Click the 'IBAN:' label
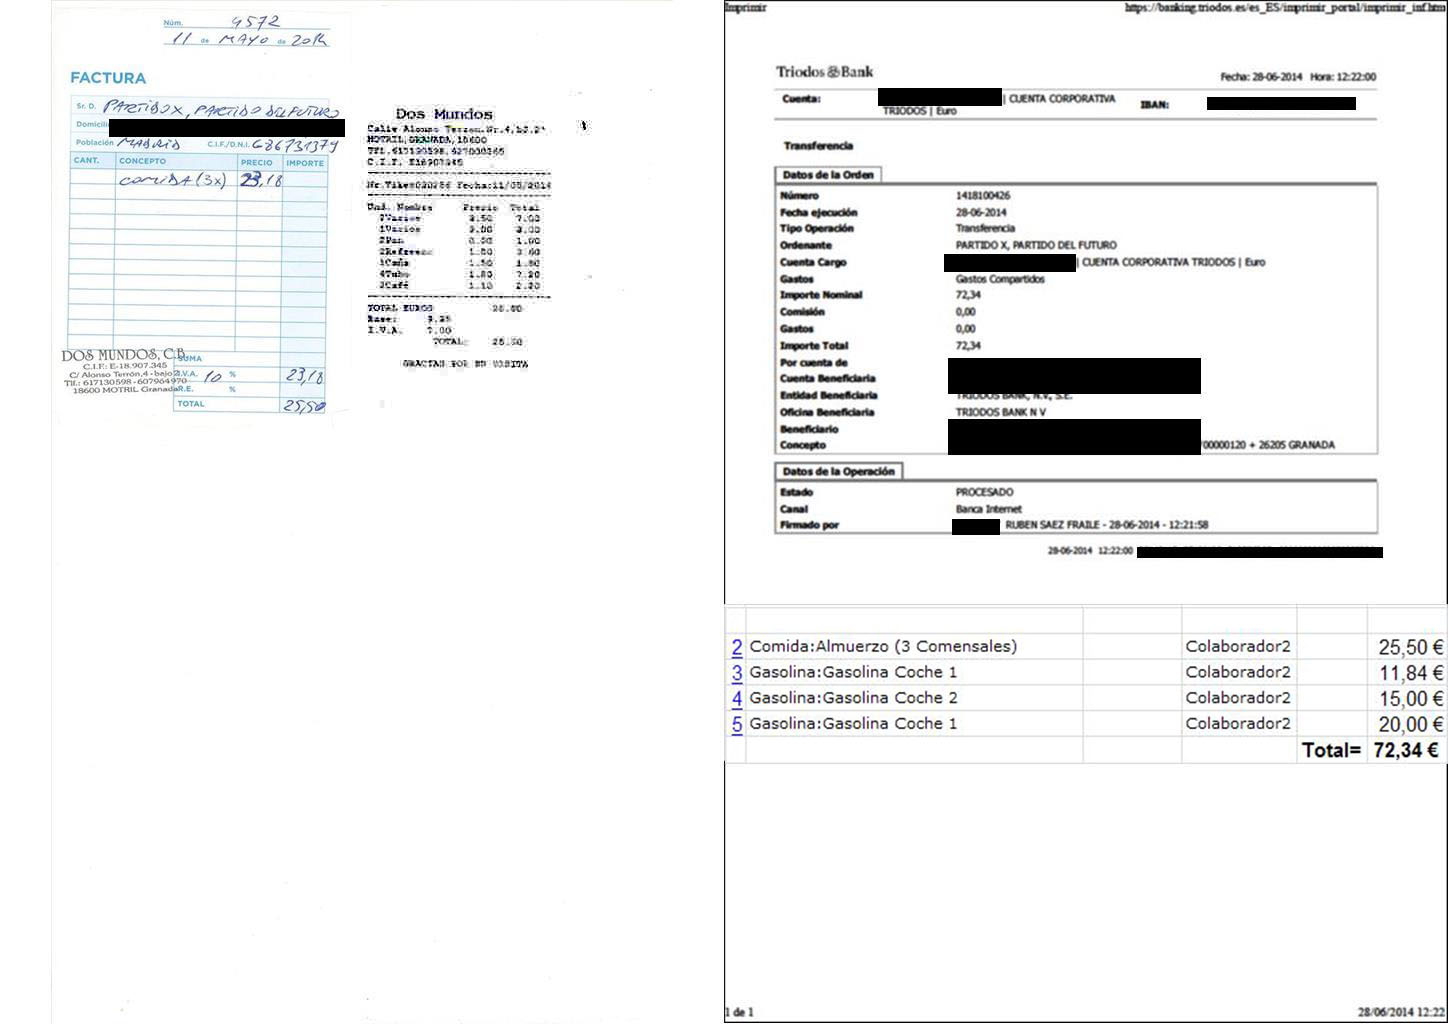Image resolution: width=1448 pixels, height=1024 pixels. 1154,104
